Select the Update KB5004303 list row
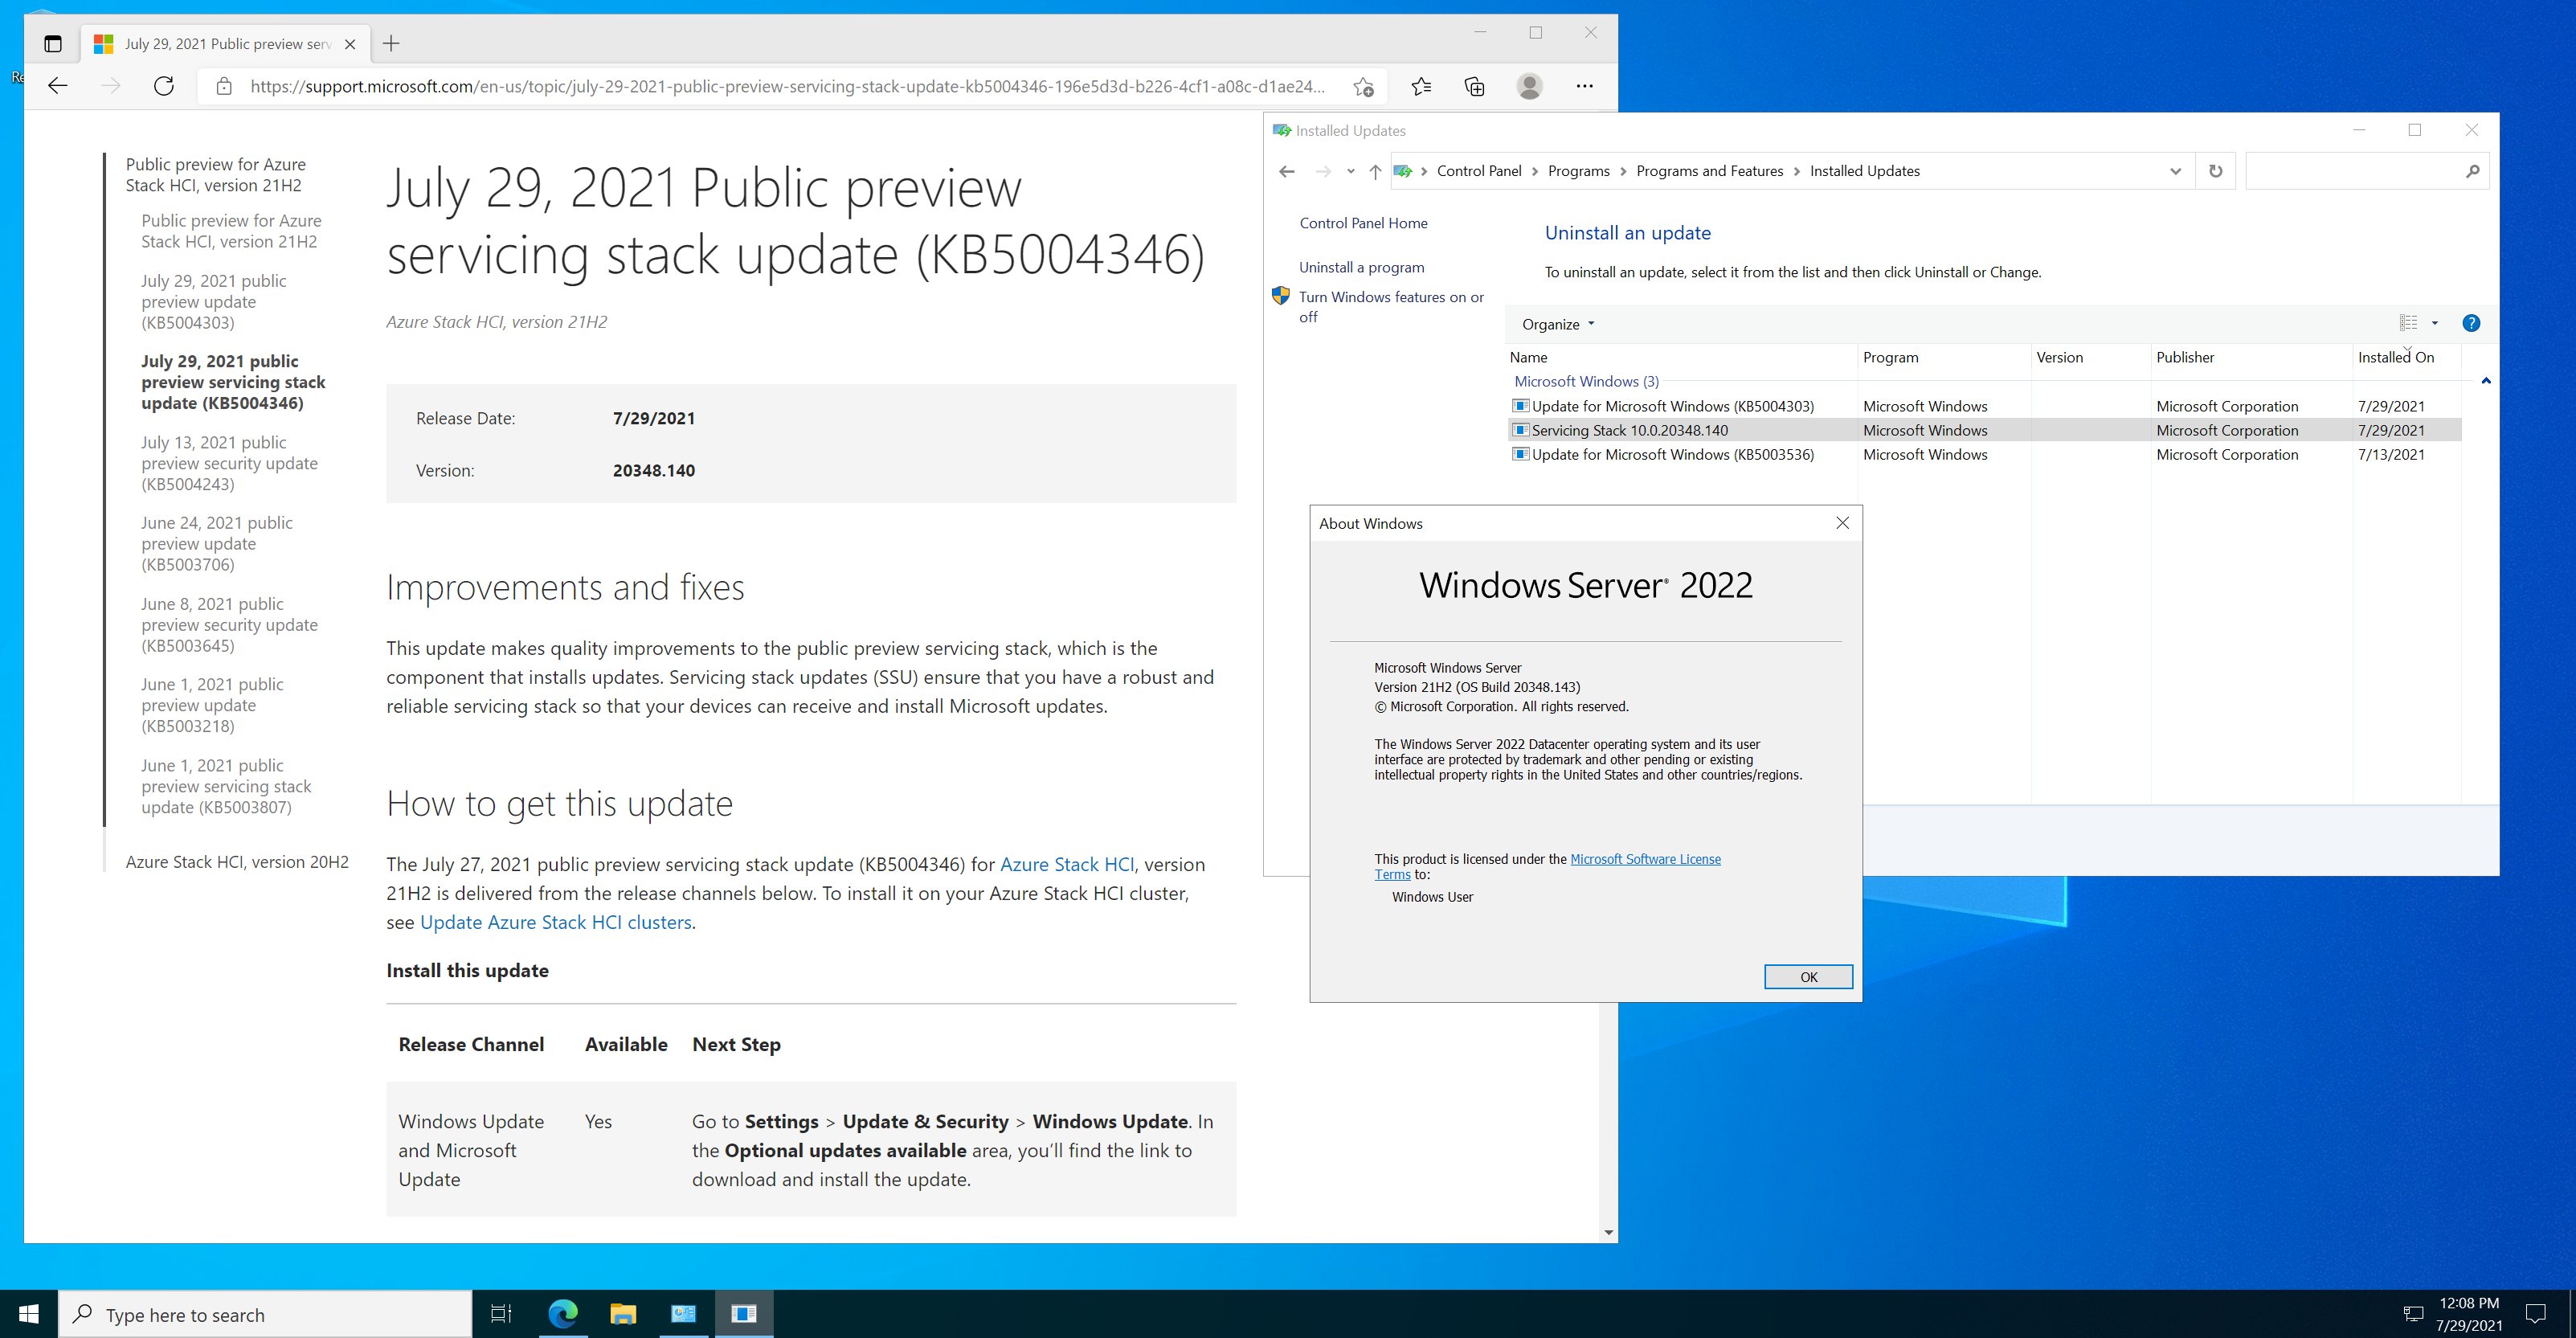 click(x=1672, y=406)
